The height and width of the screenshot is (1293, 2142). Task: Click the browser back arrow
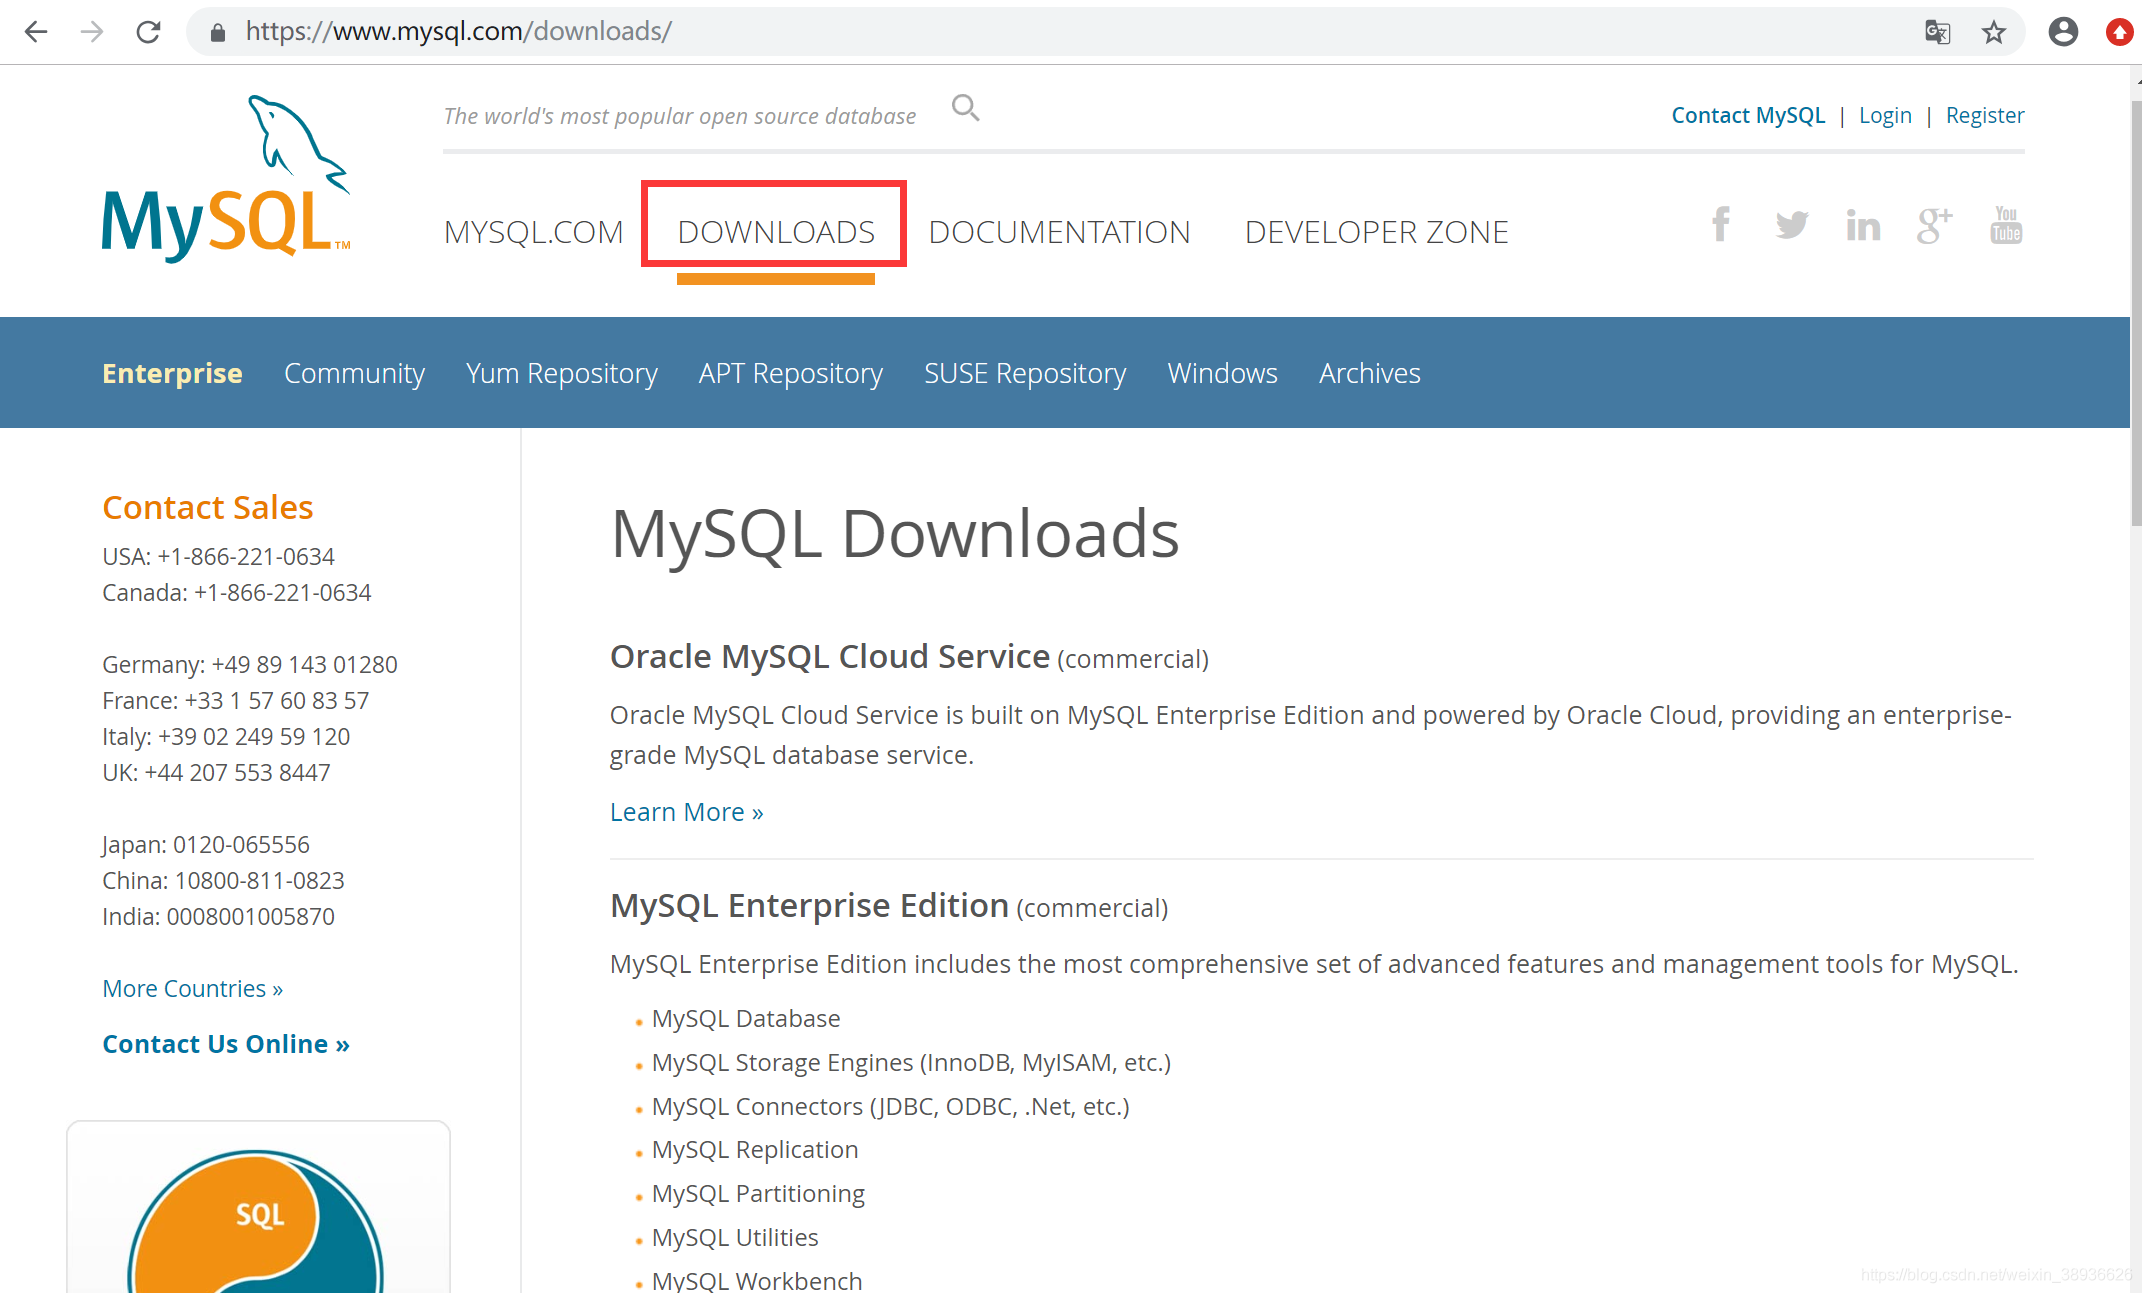pyautogui.click(x=36, y=32)
